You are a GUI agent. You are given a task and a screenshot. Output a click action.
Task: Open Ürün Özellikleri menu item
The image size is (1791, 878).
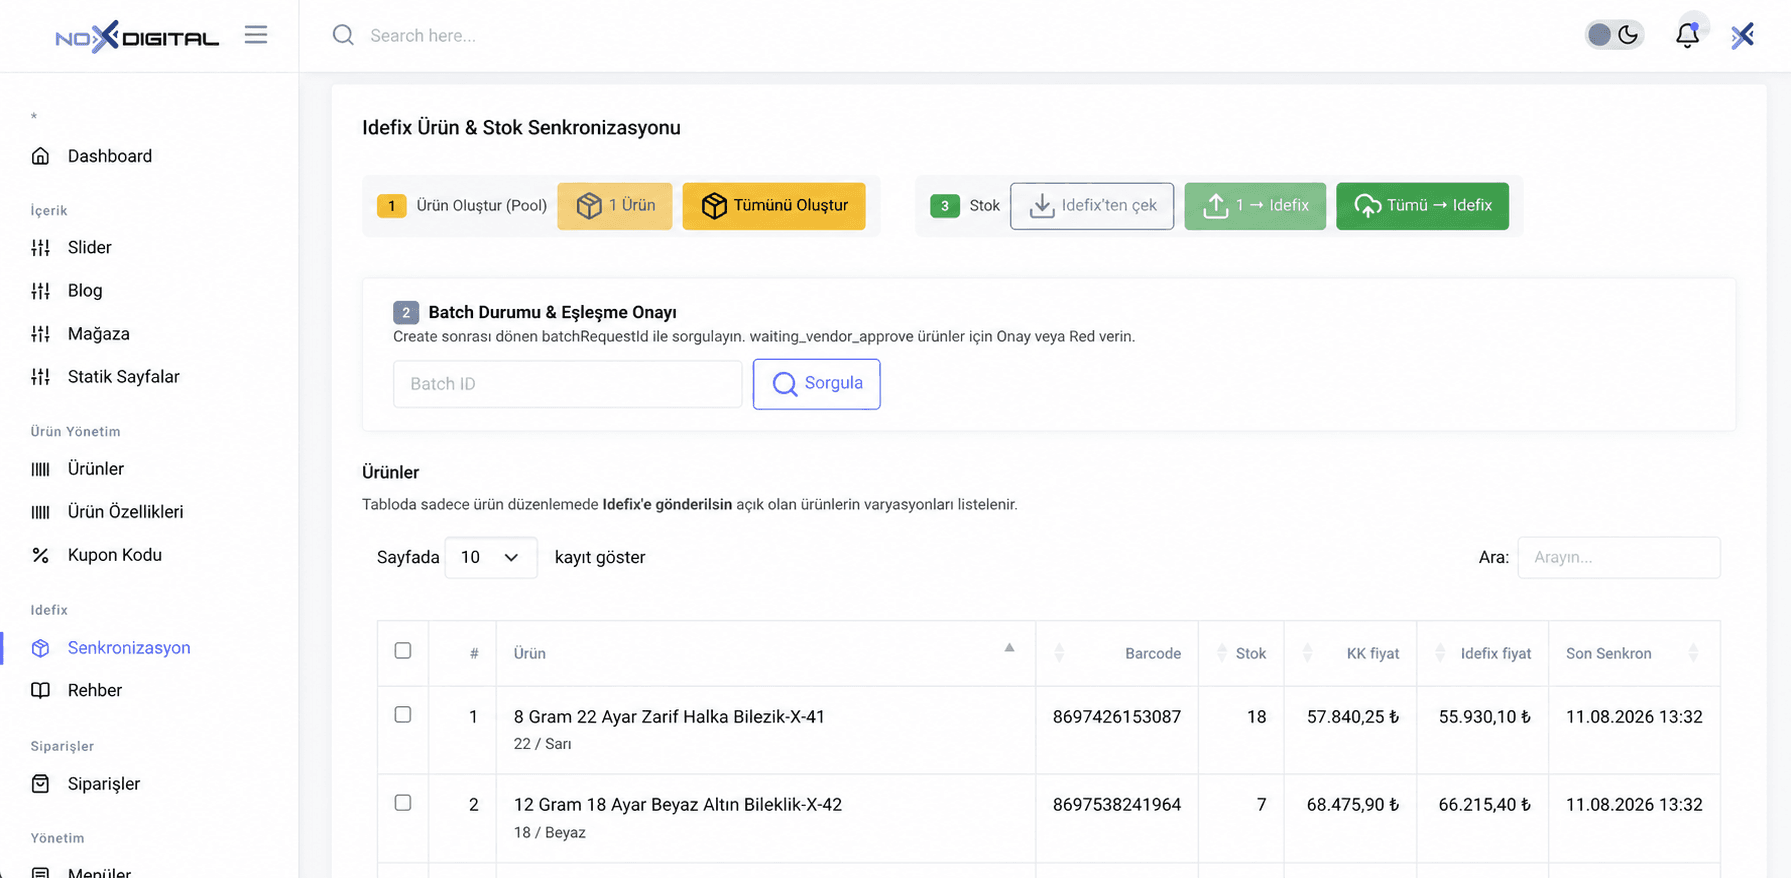tap(126, 511)
